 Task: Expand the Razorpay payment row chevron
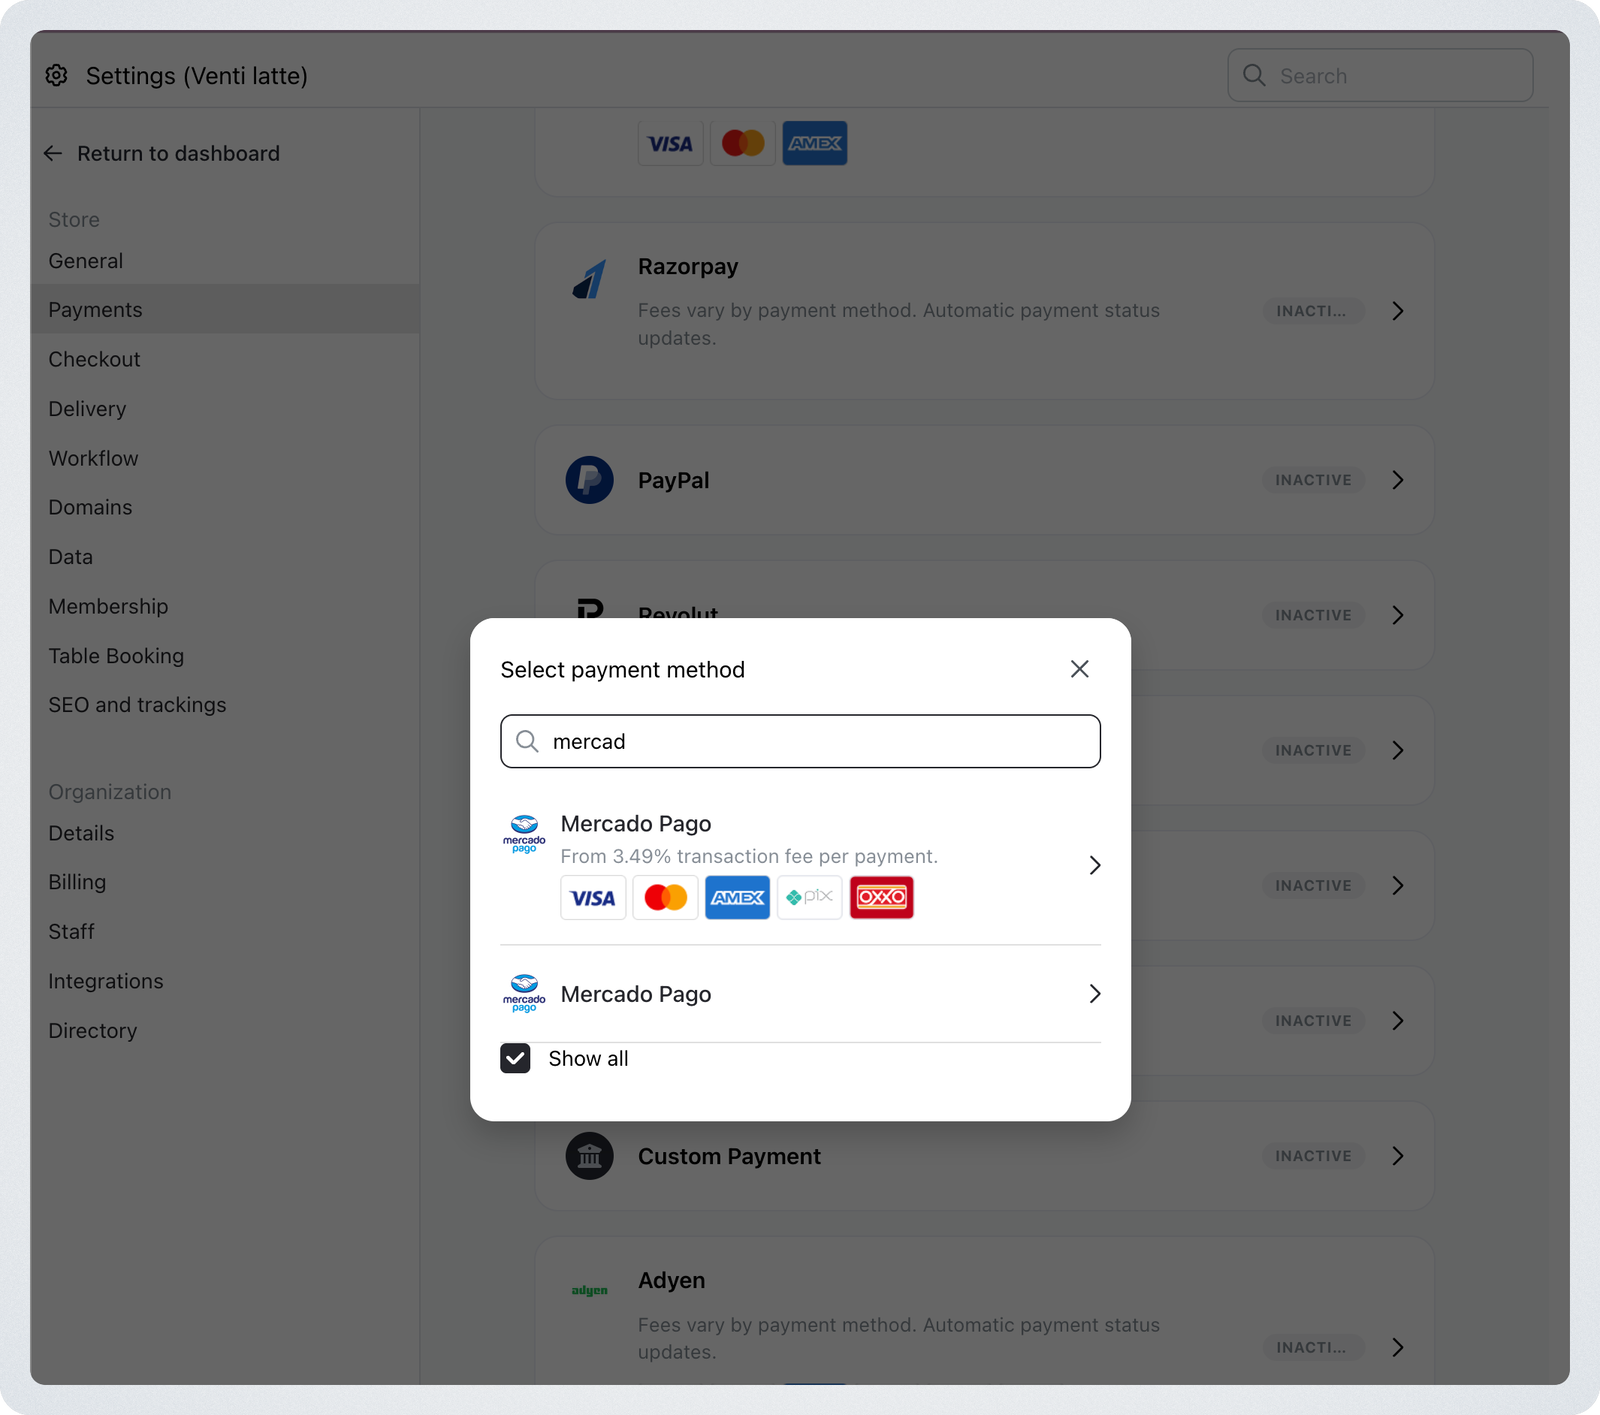coord(1398,311)
